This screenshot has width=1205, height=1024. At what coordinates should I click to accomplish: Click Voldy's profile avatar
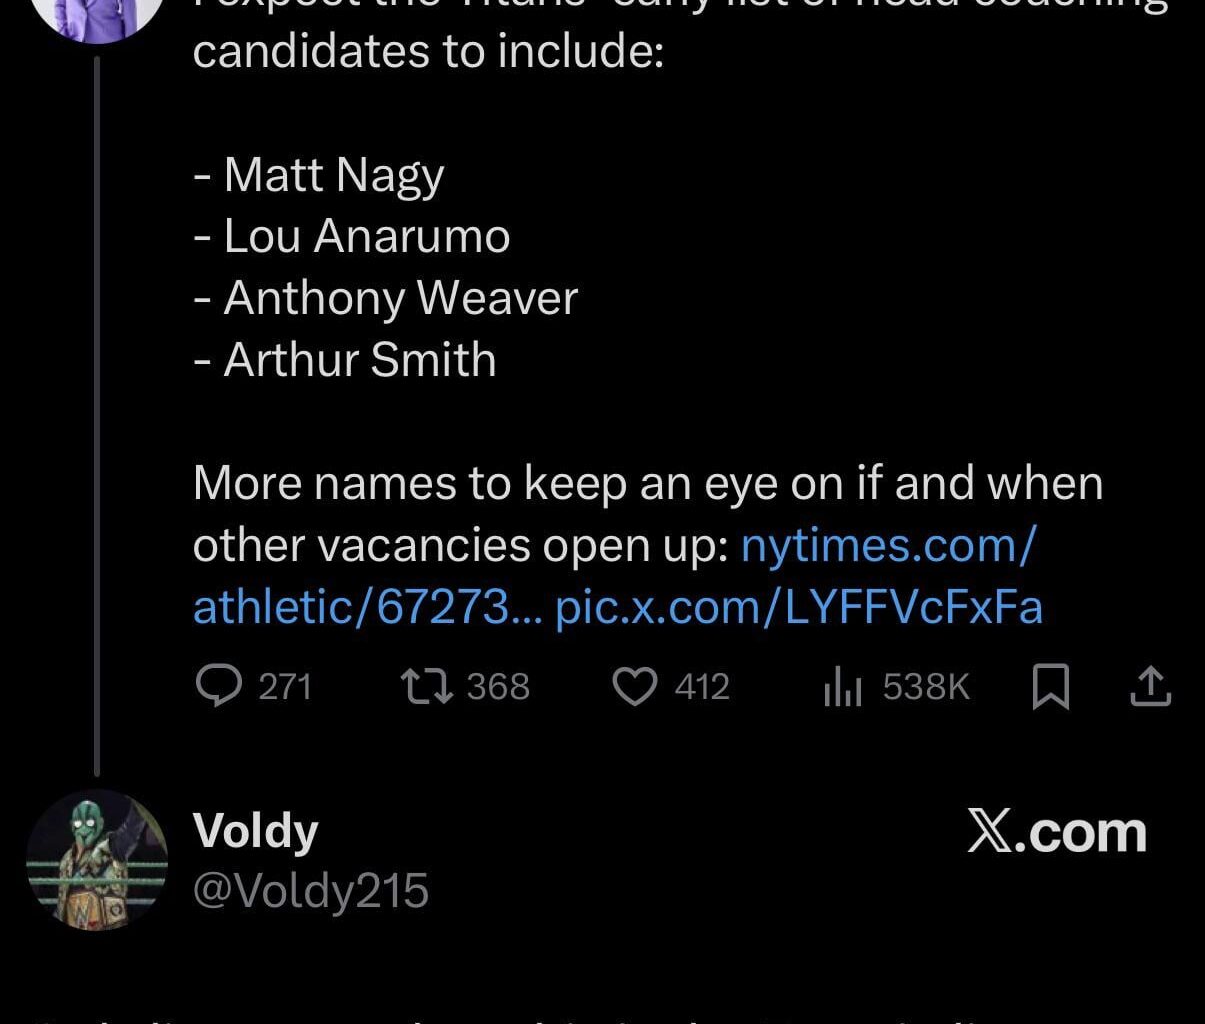pyautogui.click(x=96, y=860)
